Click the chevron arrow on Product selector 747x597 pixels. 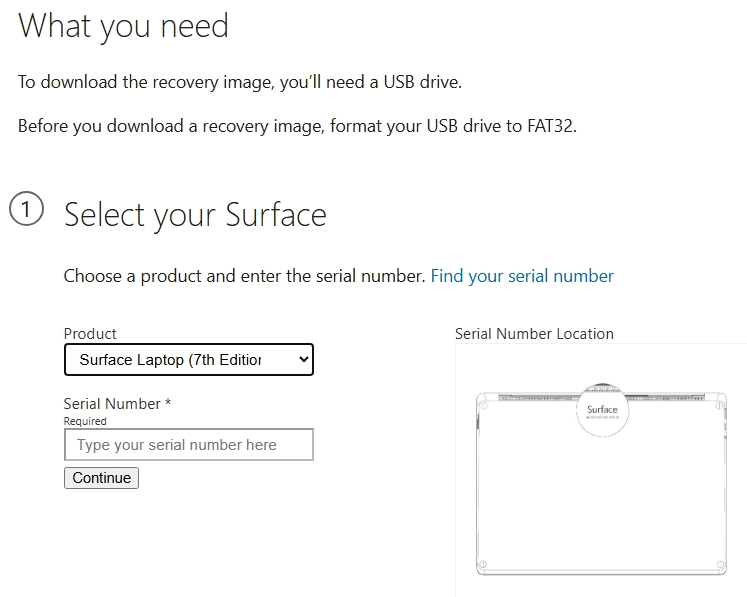304,360
